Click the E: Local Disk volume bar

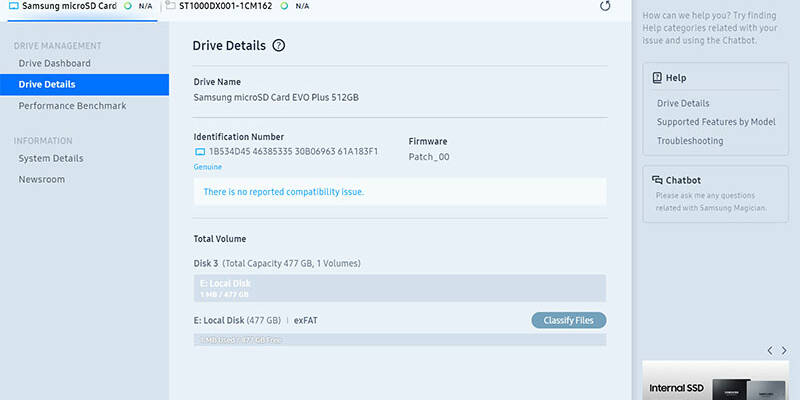pyautogui.click(x=399, y=288)
